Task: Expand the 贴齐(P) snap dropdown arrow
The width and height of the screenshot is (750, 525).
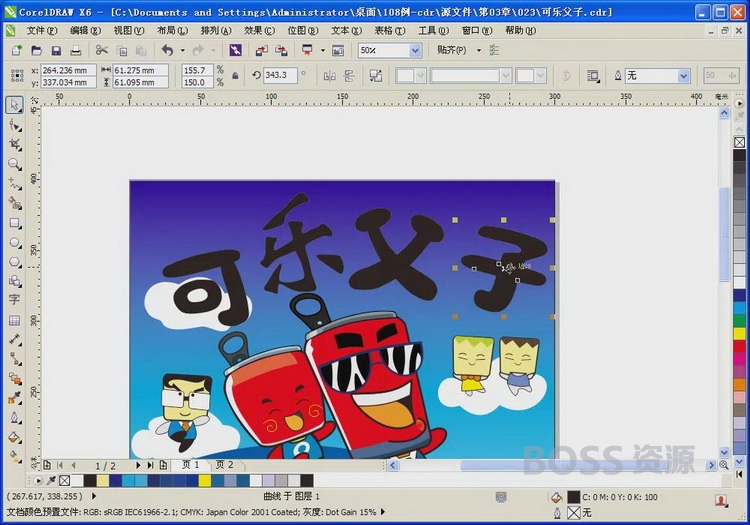Action: tap(478, 50)
